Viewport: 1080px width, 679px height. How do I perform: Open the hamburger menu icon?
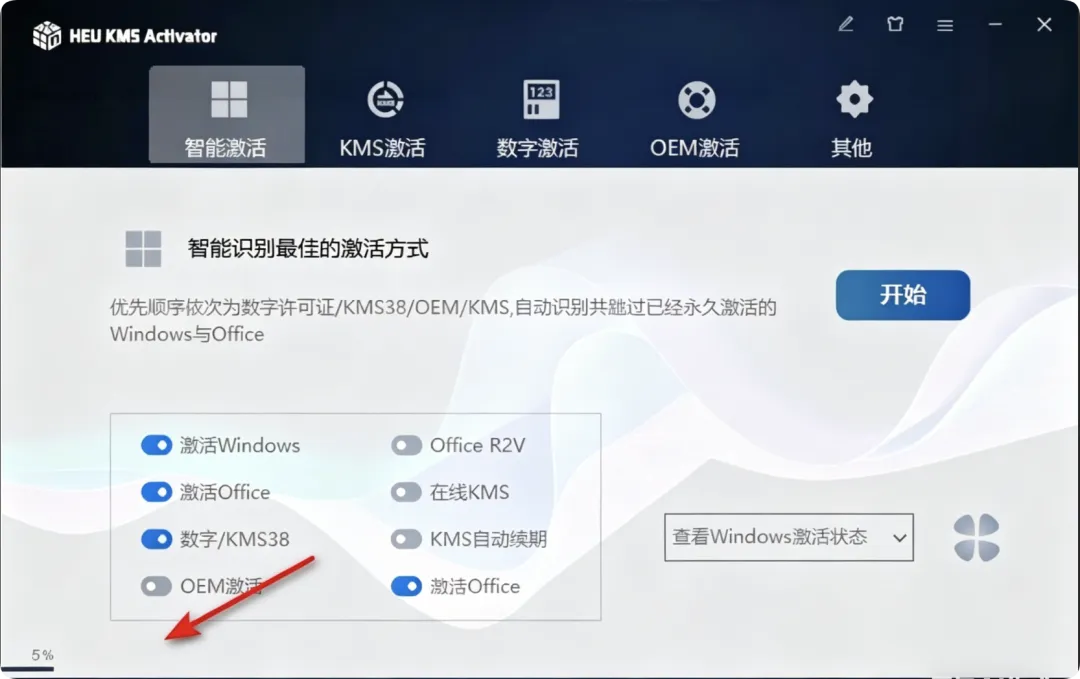pos(945,25)
